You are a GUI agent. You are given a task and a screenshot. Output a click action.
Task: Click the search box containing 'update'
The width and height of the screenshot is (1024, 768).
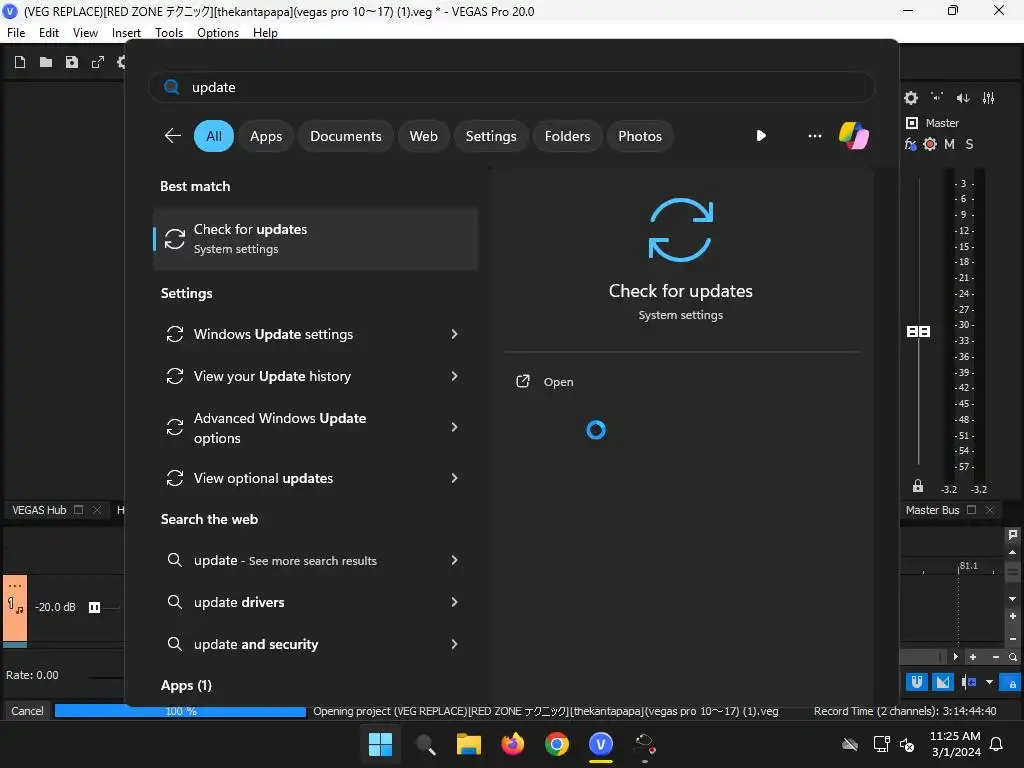pos(511,87)
